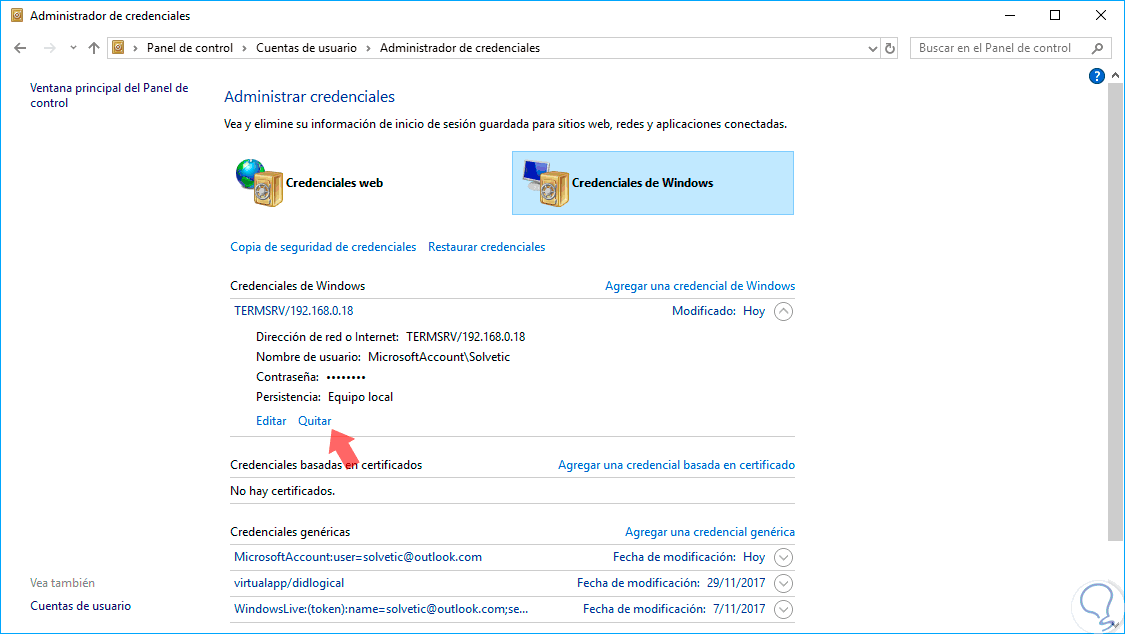Screen dimensions: 1125x634
Task: Click the Forward navigation arrow
Action: pos(50,48)
